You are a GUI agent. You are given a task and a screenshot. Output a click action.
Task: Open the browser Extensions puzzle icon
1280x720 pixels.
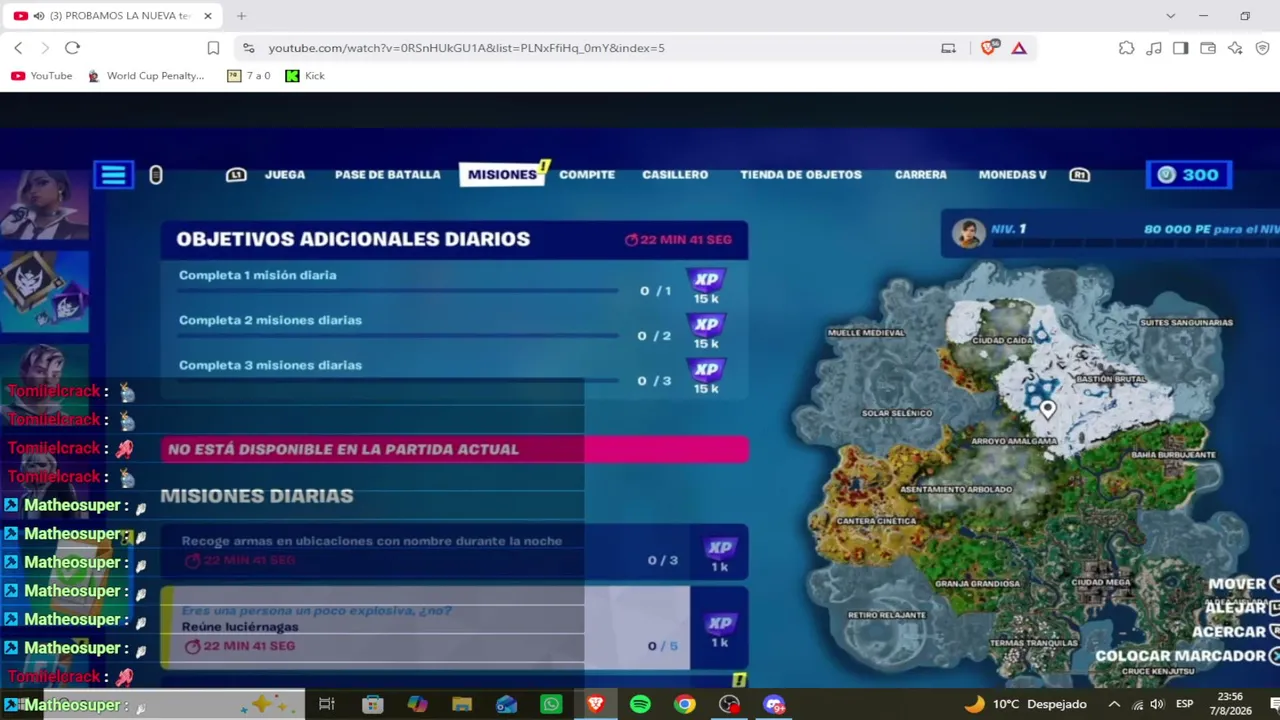coord(1127,48)
